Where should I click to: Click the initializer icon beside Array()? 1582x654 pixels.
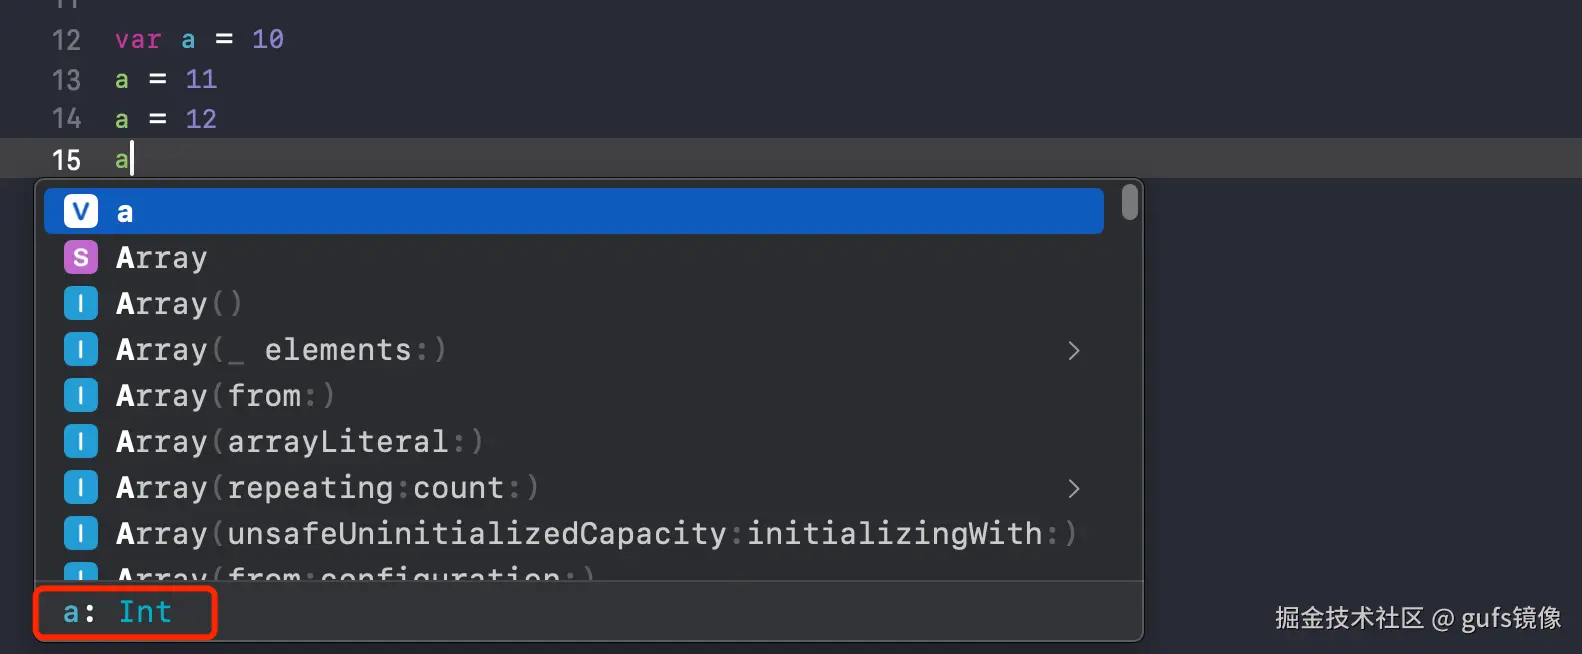81,303
